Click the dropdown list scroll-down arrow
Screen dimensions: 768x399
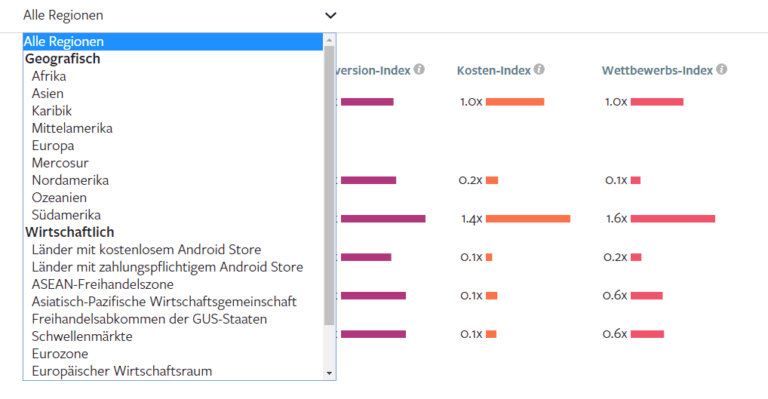pos(329,374)
